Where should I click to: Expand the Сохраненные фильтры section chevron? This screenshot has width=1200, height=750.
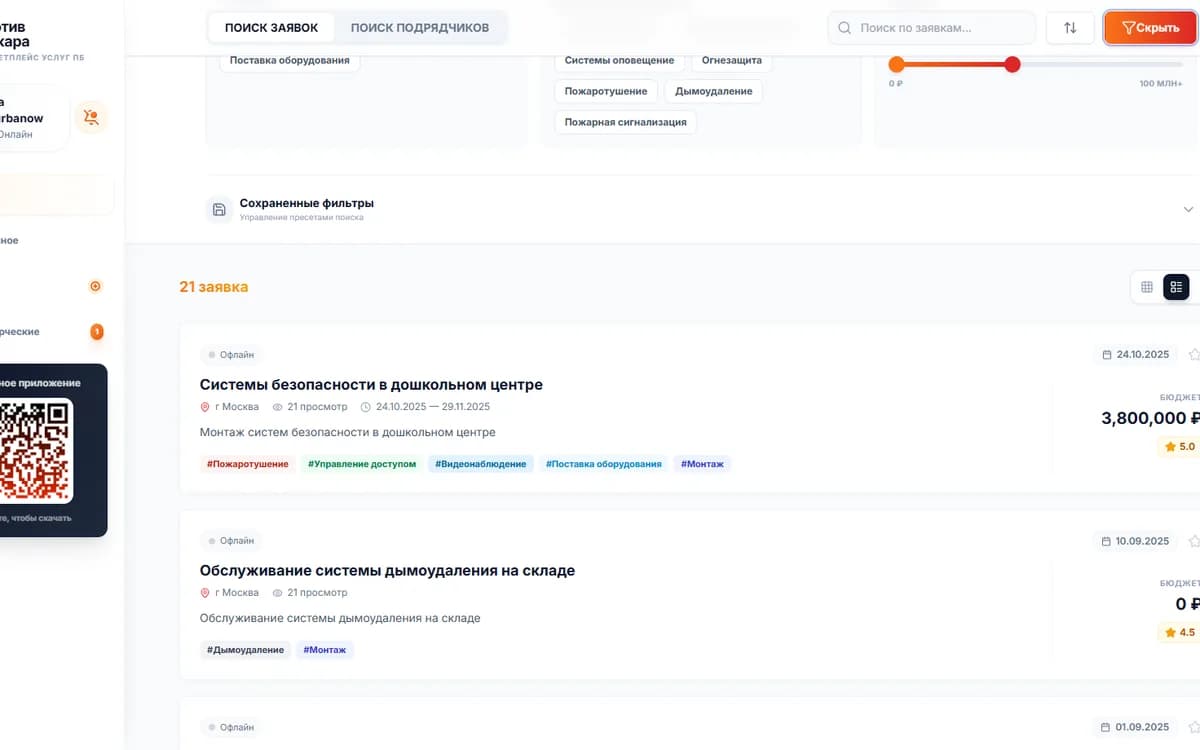pos(1188,210)
